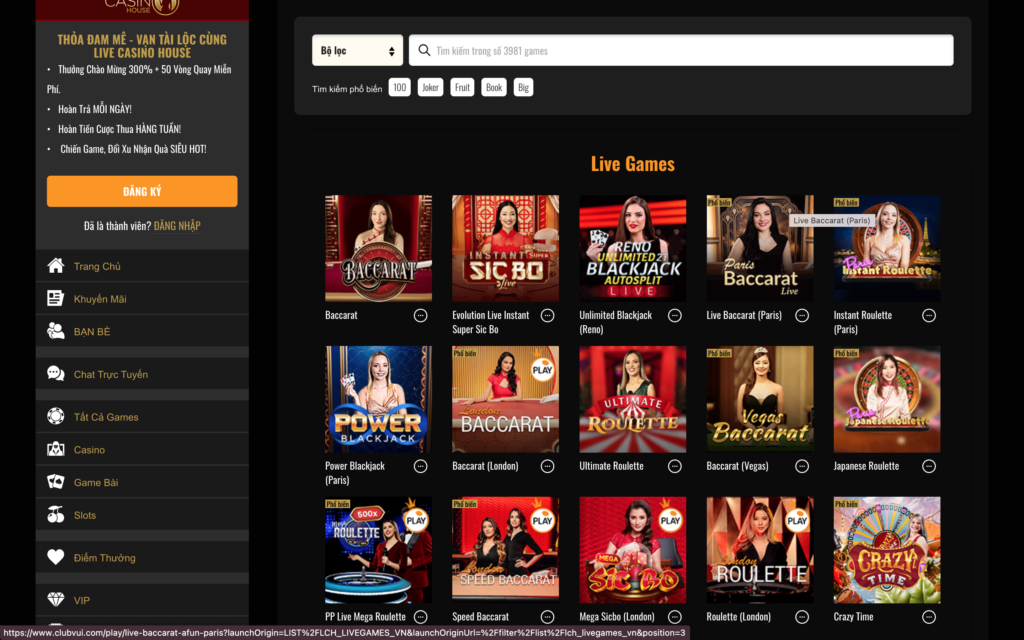Open the Mega Sic Bo thumbnail
The width and height of the screenshot is (1024, 640).
click(x=633, y=550)
